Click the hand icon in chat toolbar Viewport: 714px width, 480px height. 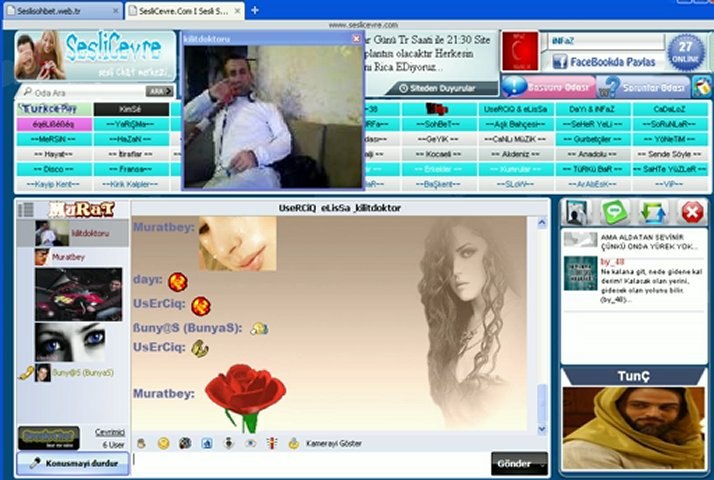[142, 443]
